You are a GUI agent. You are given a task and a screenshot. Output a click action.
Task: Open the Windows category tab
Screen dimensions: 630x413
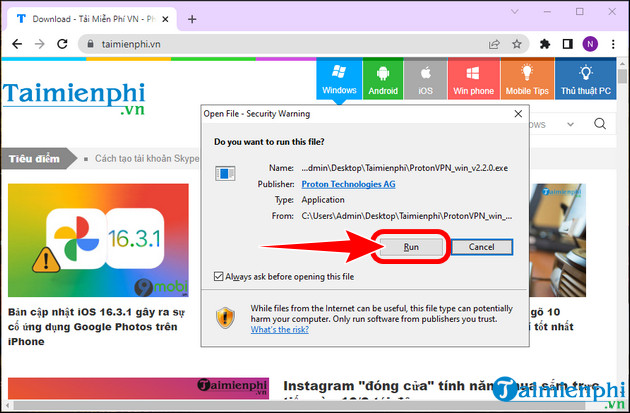[339, 79]
